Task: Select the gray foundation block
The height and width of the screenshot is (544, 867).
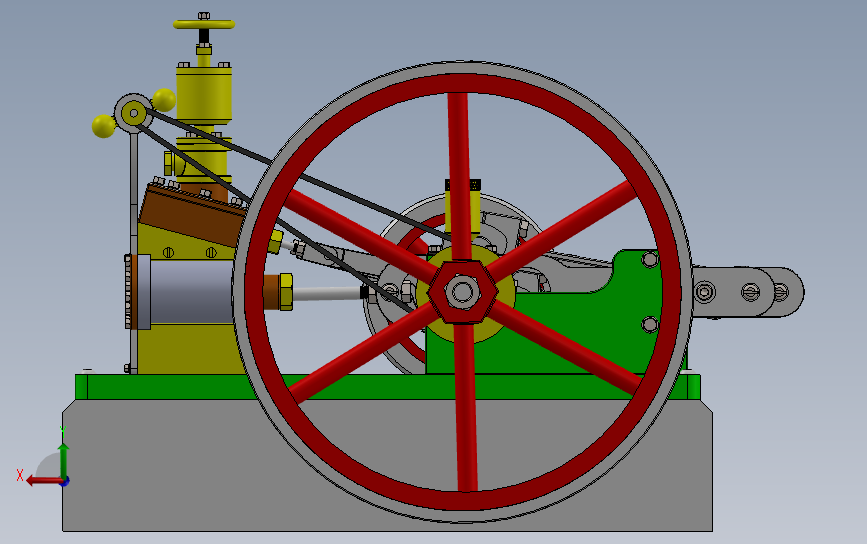Action: pyautogui.click(x=387, y=465)
